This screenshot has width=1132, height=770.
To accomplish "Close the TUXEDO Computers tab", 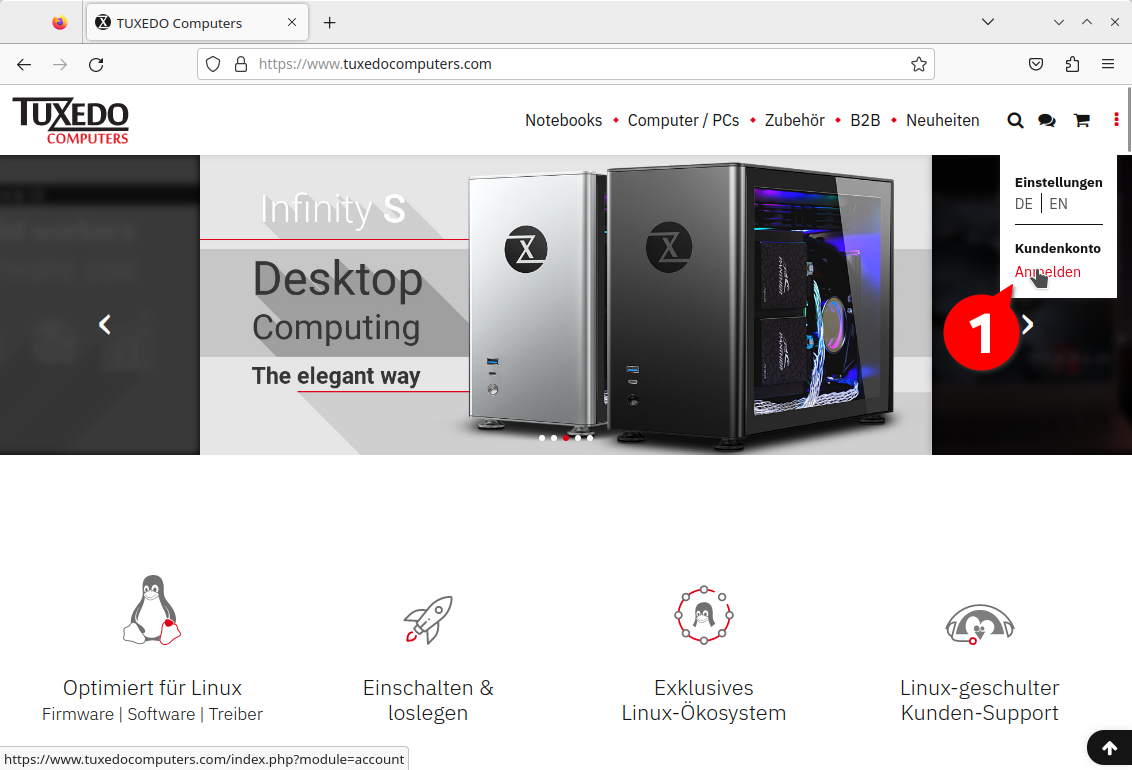I will (292, 22).
